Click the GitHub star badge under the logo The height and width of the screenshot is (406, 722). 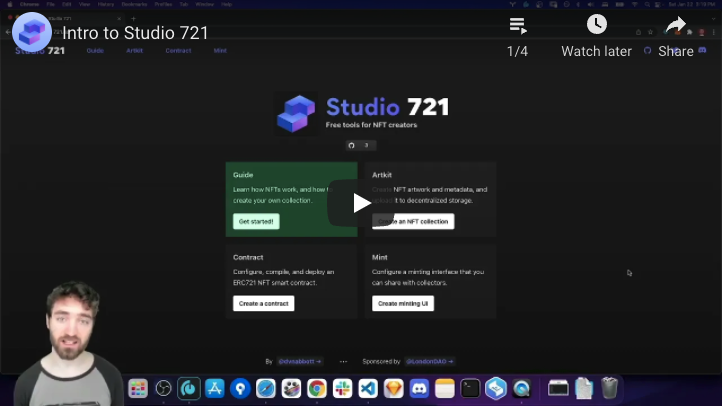point(361,145)
